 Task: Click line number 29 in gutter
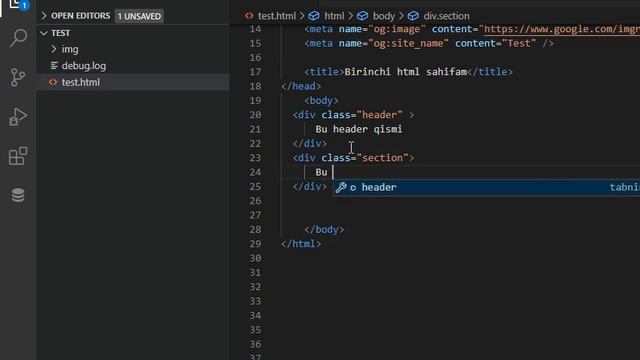click(255, 244)
